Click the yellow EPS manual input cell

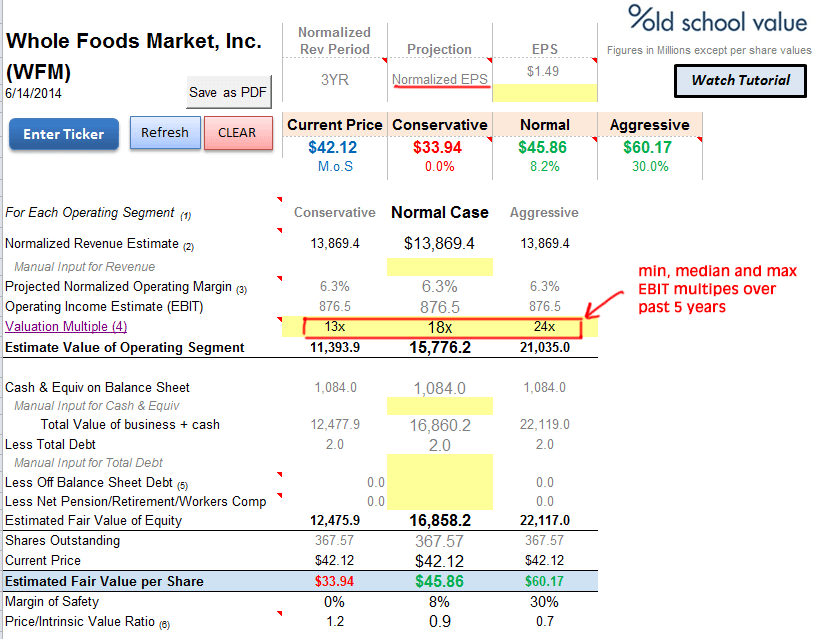(544, 93)
